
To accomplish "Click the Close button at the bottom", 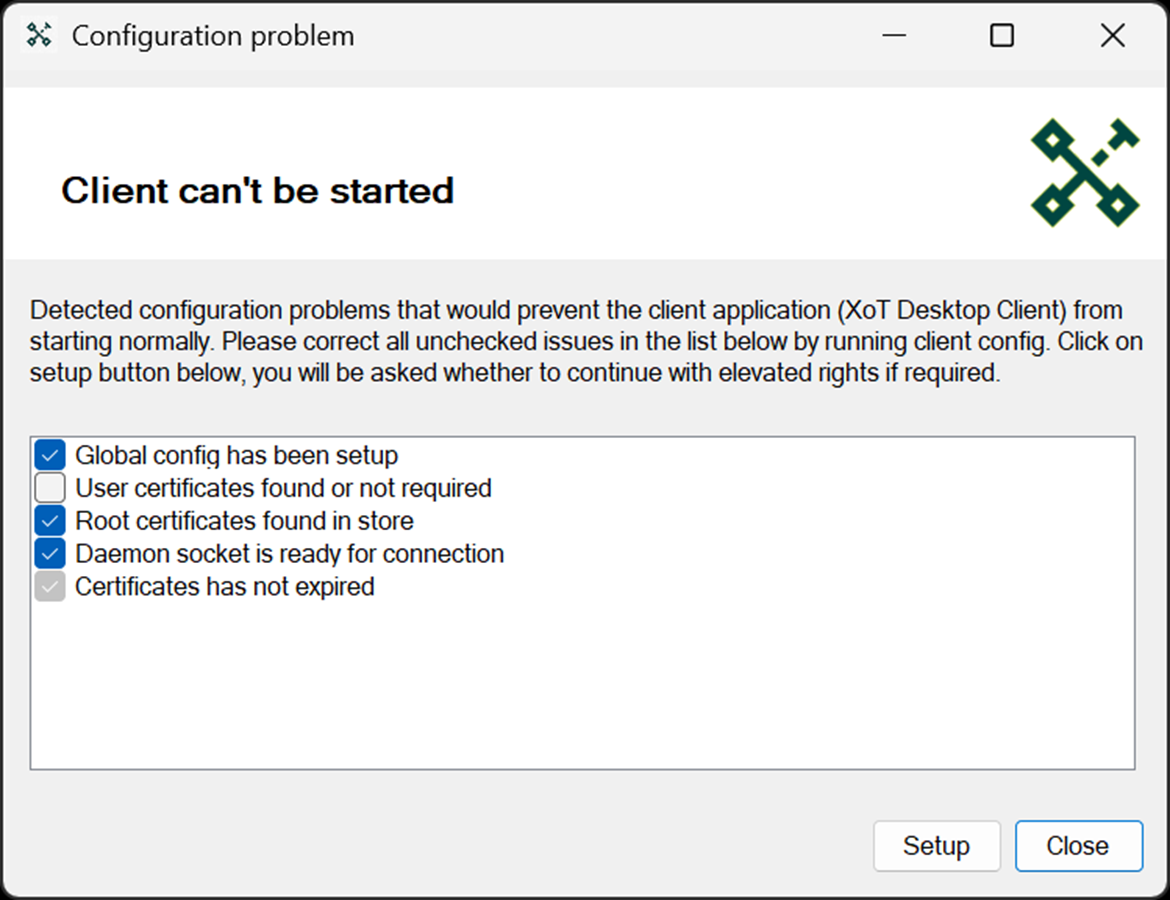I will click(x=1077, y=846).
